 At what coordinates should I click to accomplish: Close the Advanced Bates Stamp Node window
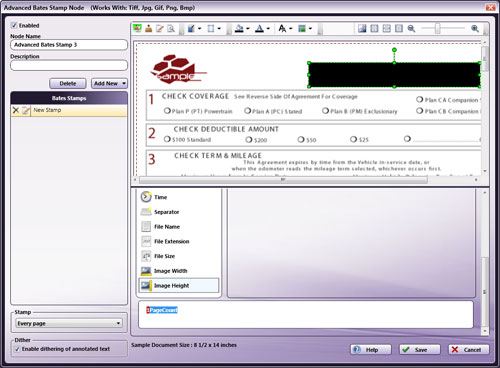tap(490, 7)
